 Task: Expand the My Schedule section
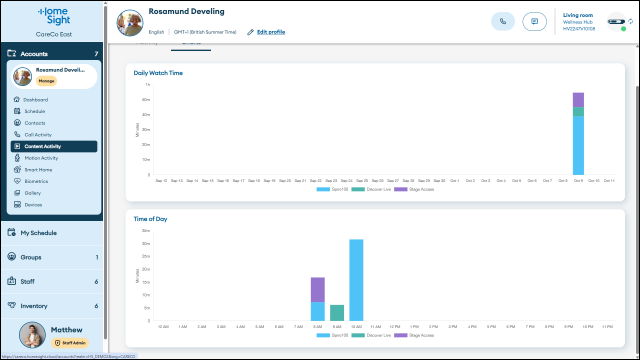click(x=52, y=233)
